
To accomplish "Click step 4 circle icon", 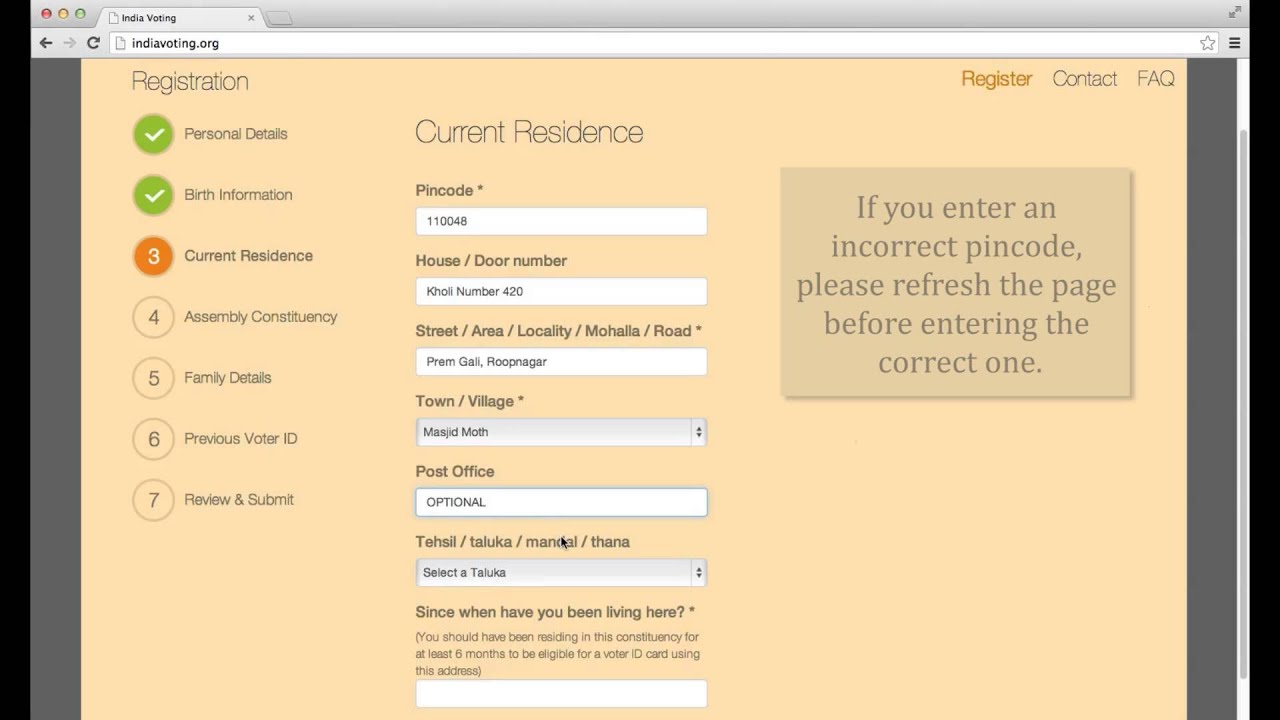I will coord(153,317).
